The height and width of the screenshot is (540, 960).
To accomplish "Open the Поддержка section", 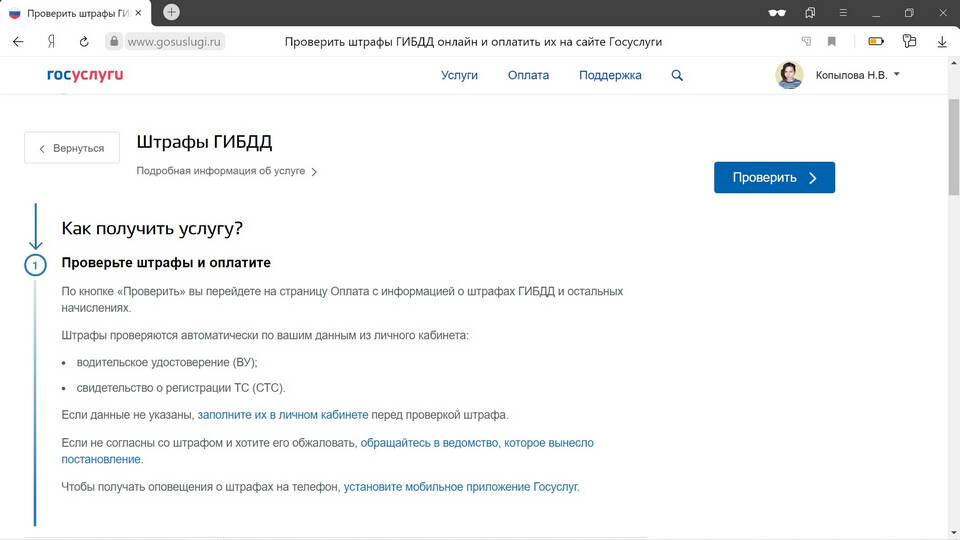I will 610,75.
